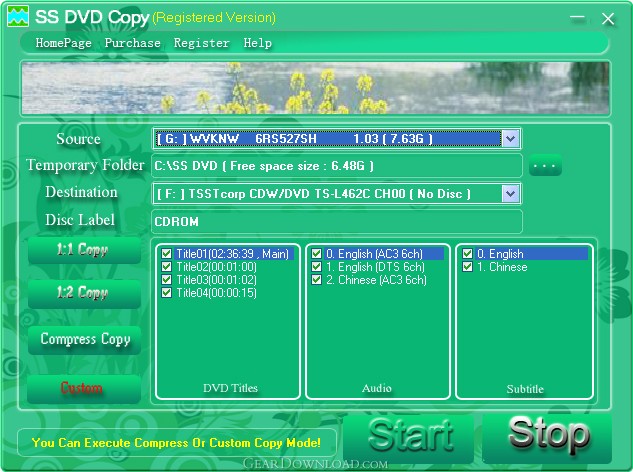Expand the Destination drive dropdown arrow
The width and height of the screenshot is (633, 472).
[x=510, y=194]
